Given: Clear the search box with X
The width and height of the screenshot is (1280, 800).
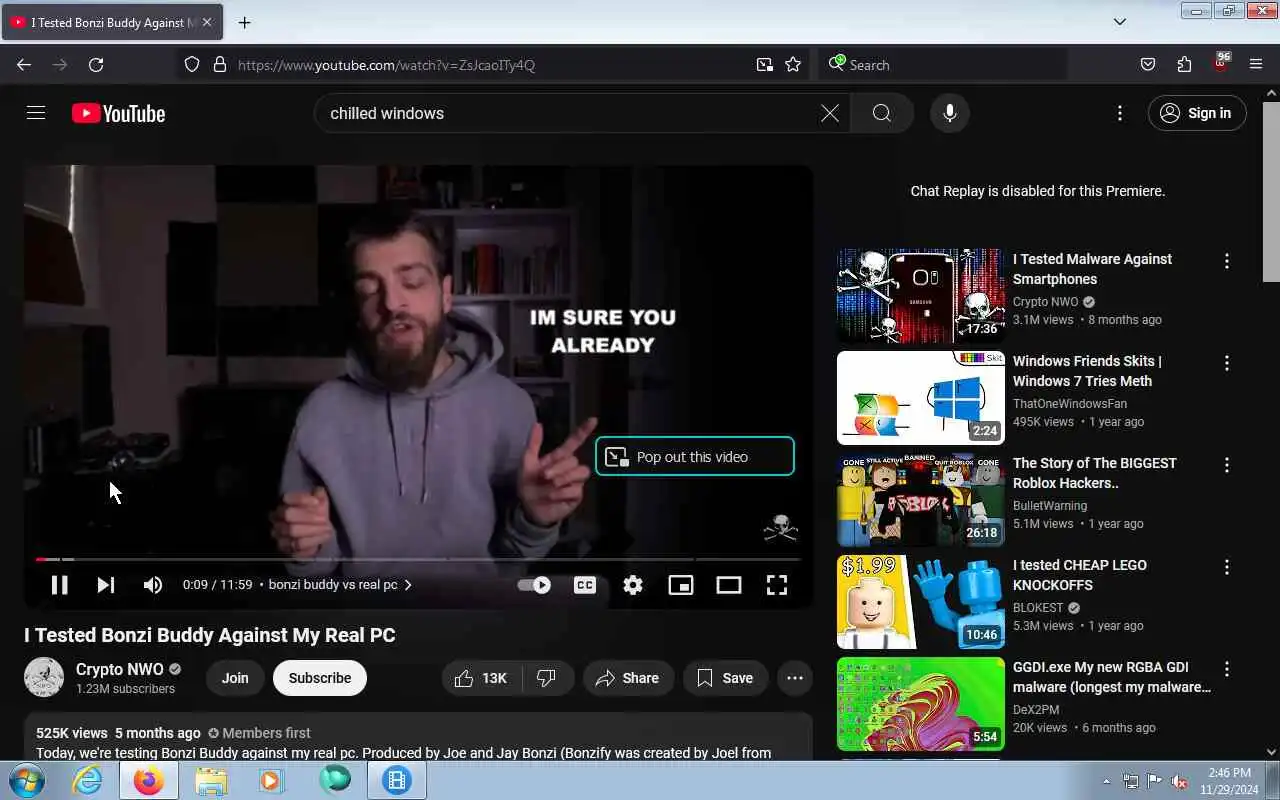Looking at the screenshot, I should click(x=830, y=113).
